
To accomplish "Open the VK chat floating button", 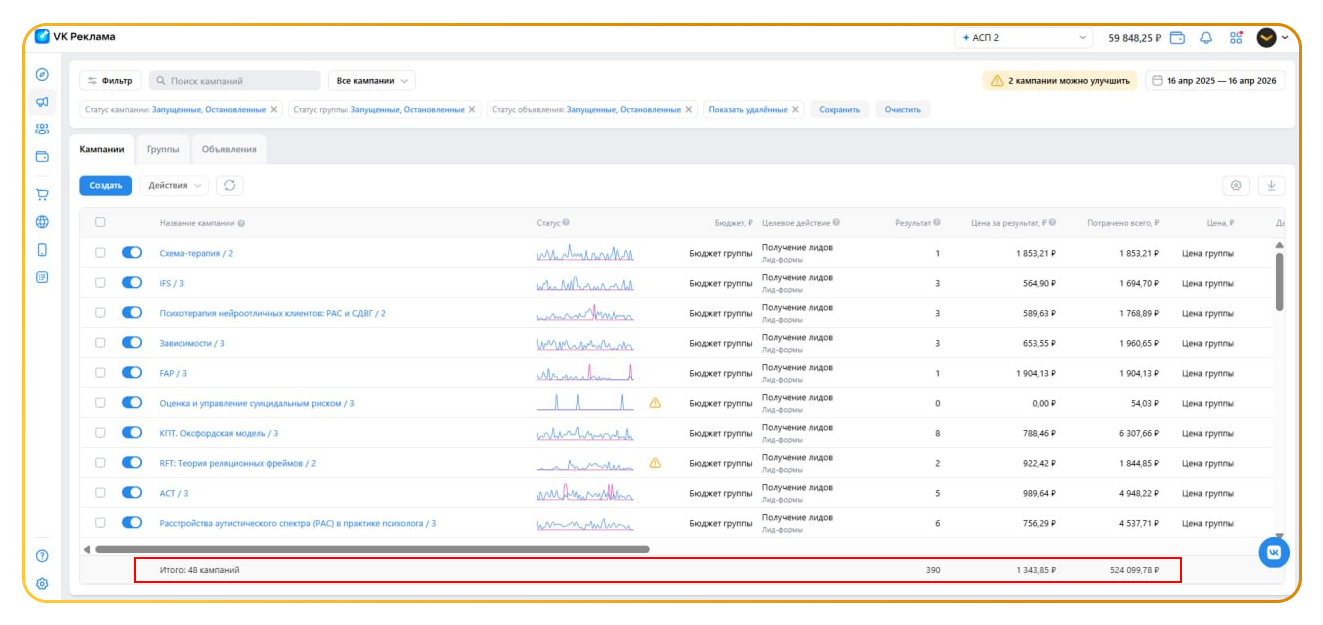I will coord(1273,552).
